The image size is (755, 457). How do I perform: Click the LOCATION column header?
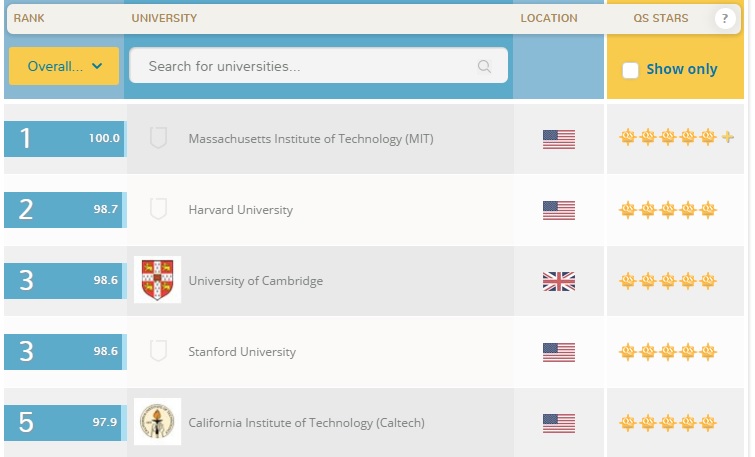(x=549, y=18)
